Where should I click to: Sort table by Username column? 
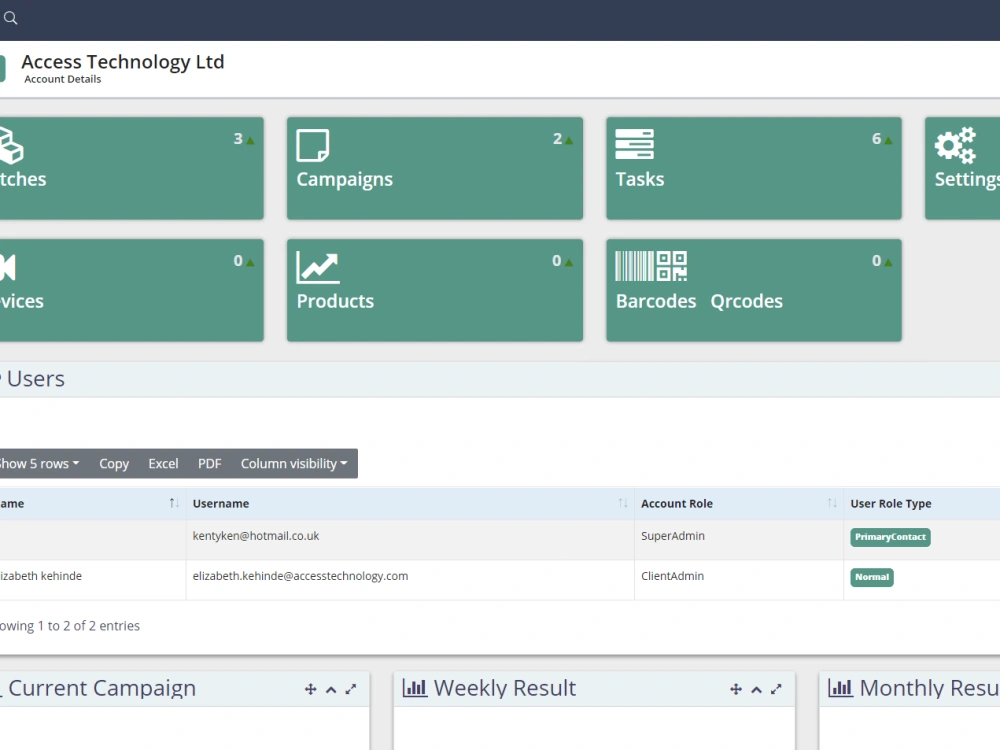tap(410, 504)
